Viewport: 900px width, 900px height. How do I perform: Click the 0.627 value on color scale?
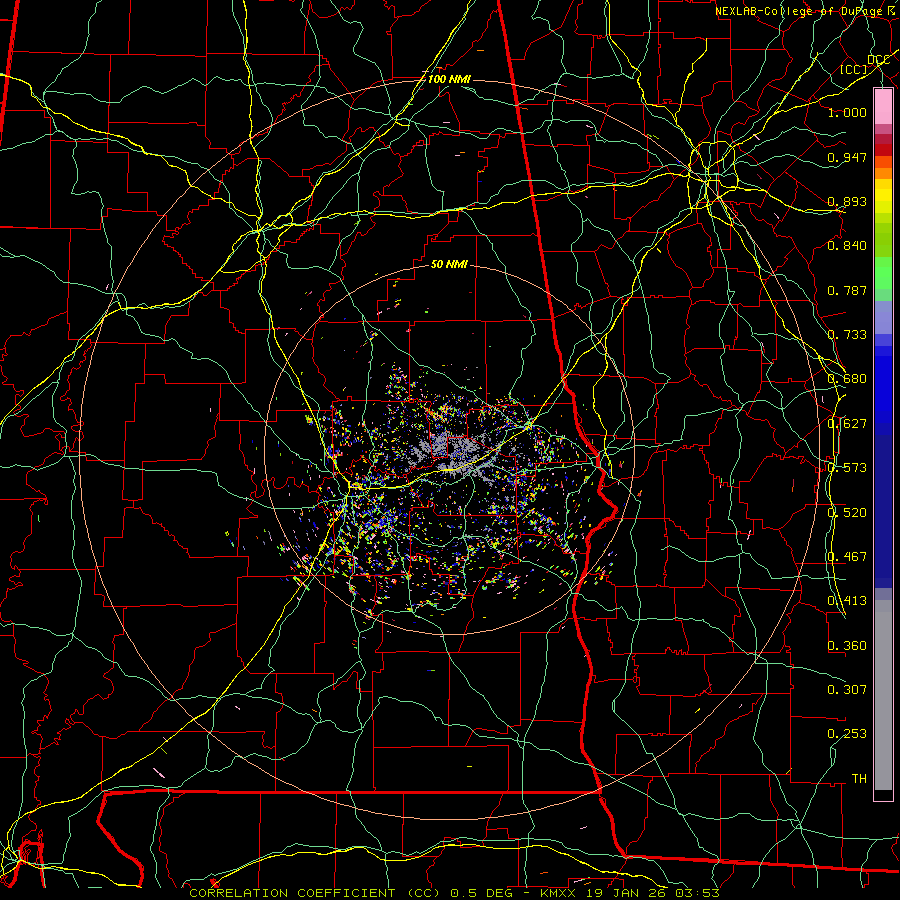(847, 424)
